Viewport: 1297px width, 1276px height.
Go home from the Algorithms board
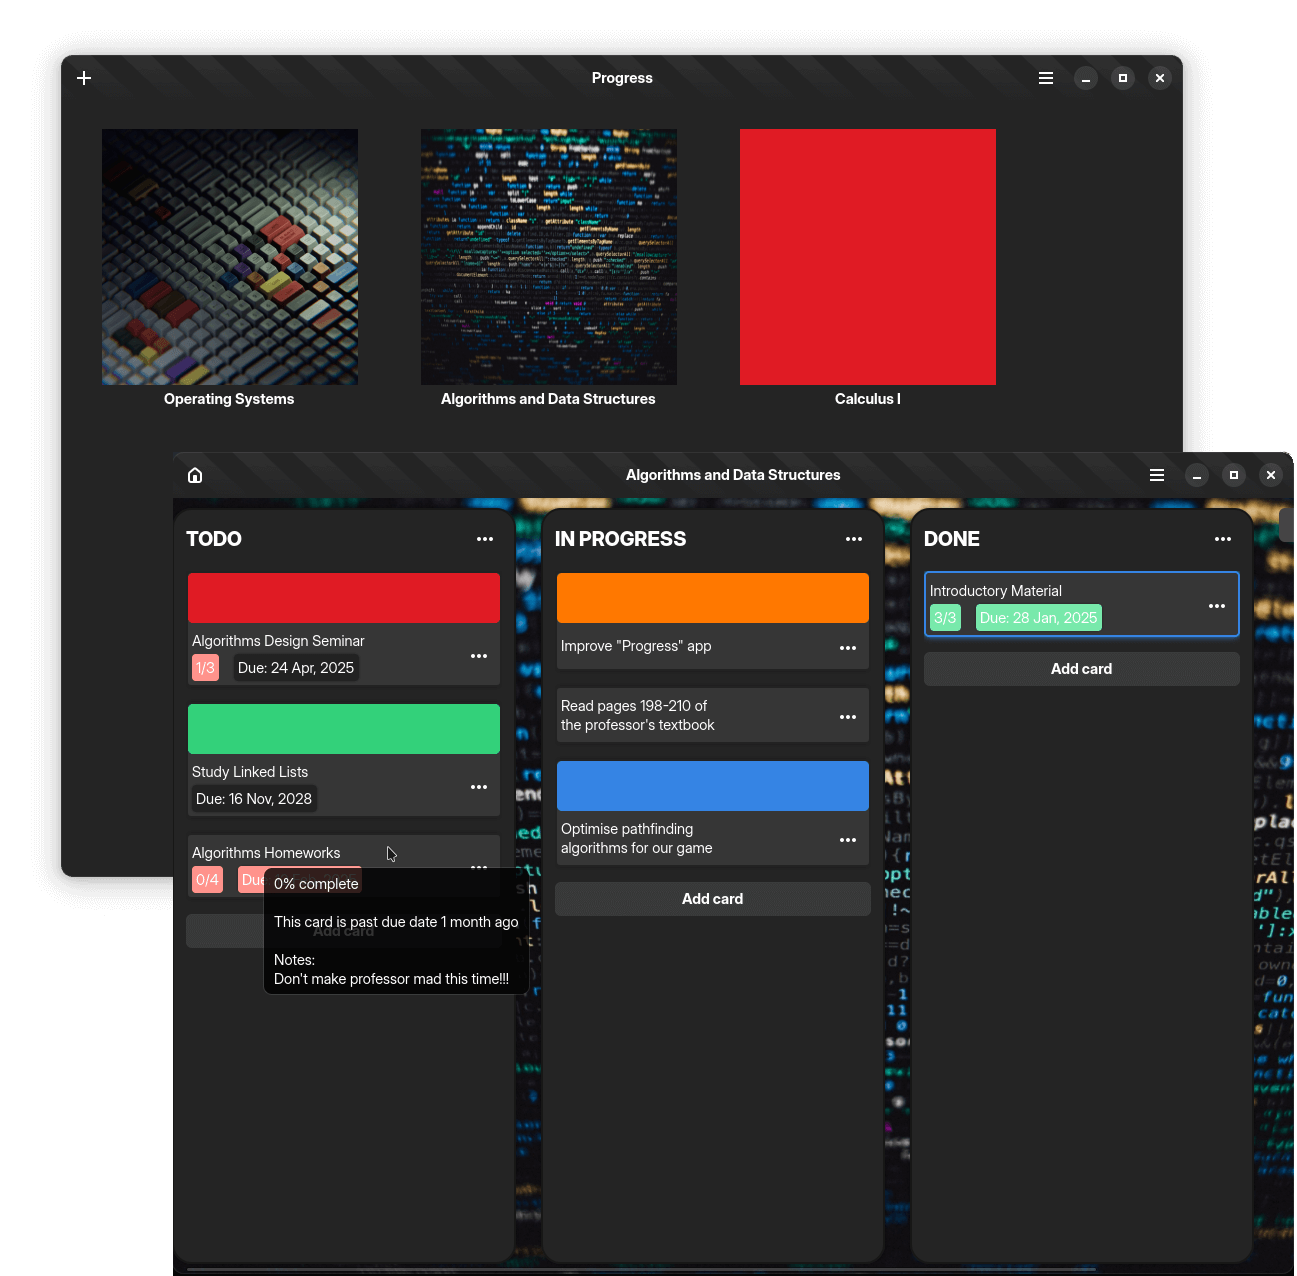(x=195, y=475)
